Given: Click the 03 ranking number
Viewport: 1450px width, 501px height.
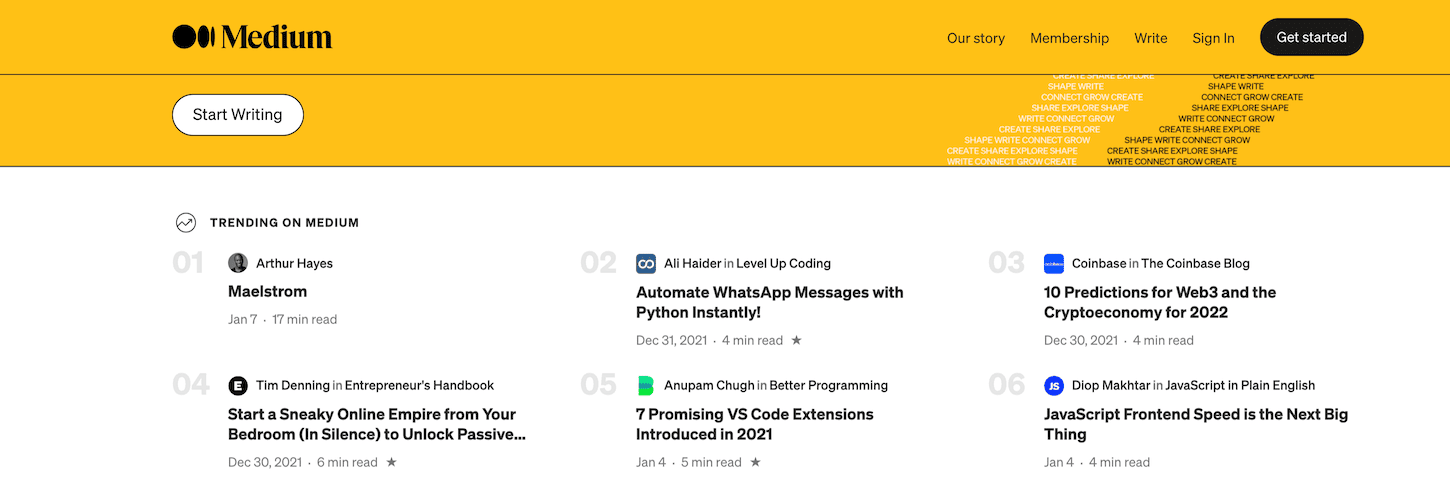Looking at the screenshot, I should (1006, 263).
